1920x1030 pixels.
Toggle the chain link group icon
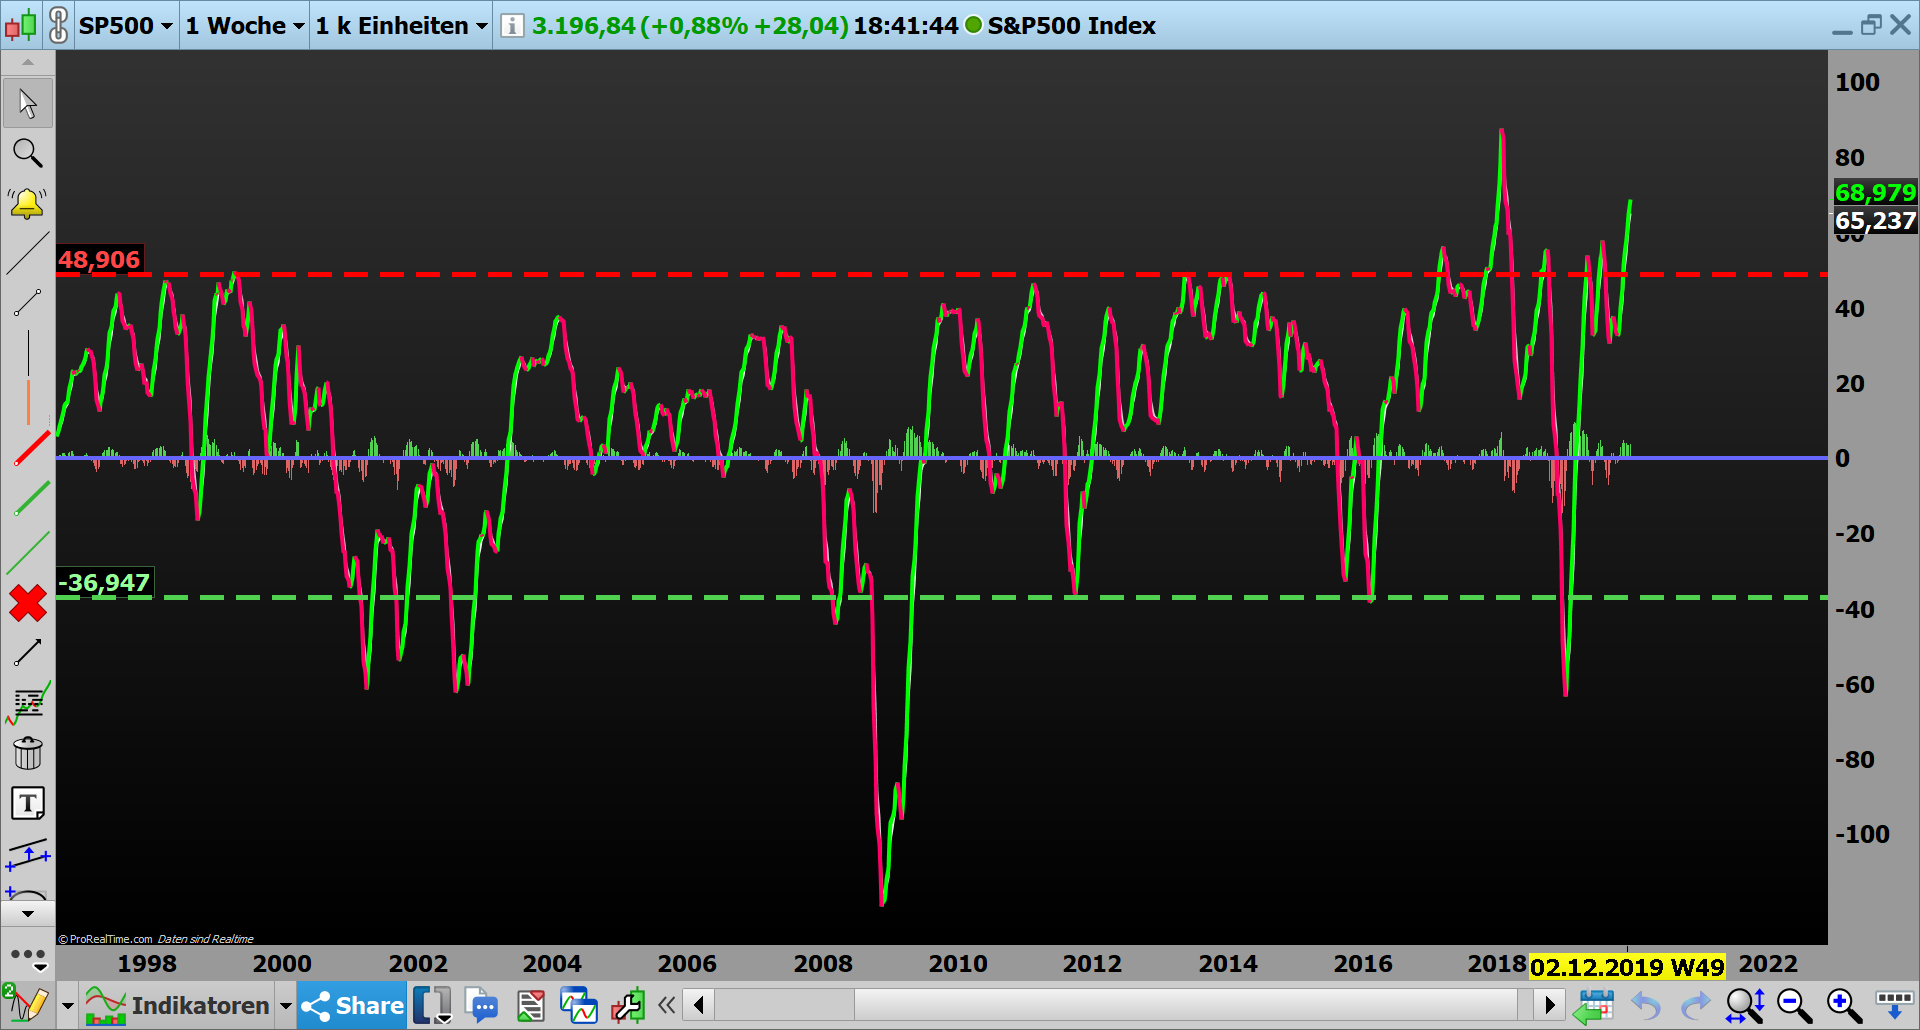pyautogui.click(x=59, y=25)
